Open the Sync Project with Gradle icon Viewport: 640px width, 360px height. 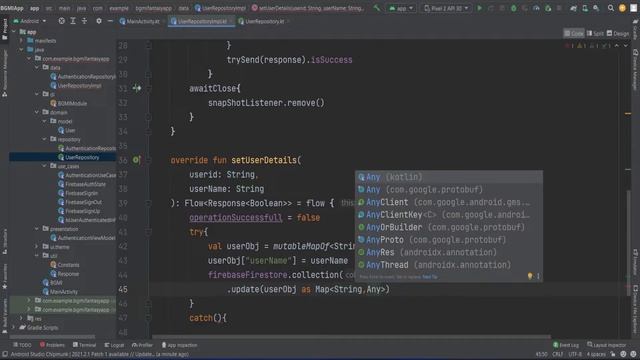573,8
